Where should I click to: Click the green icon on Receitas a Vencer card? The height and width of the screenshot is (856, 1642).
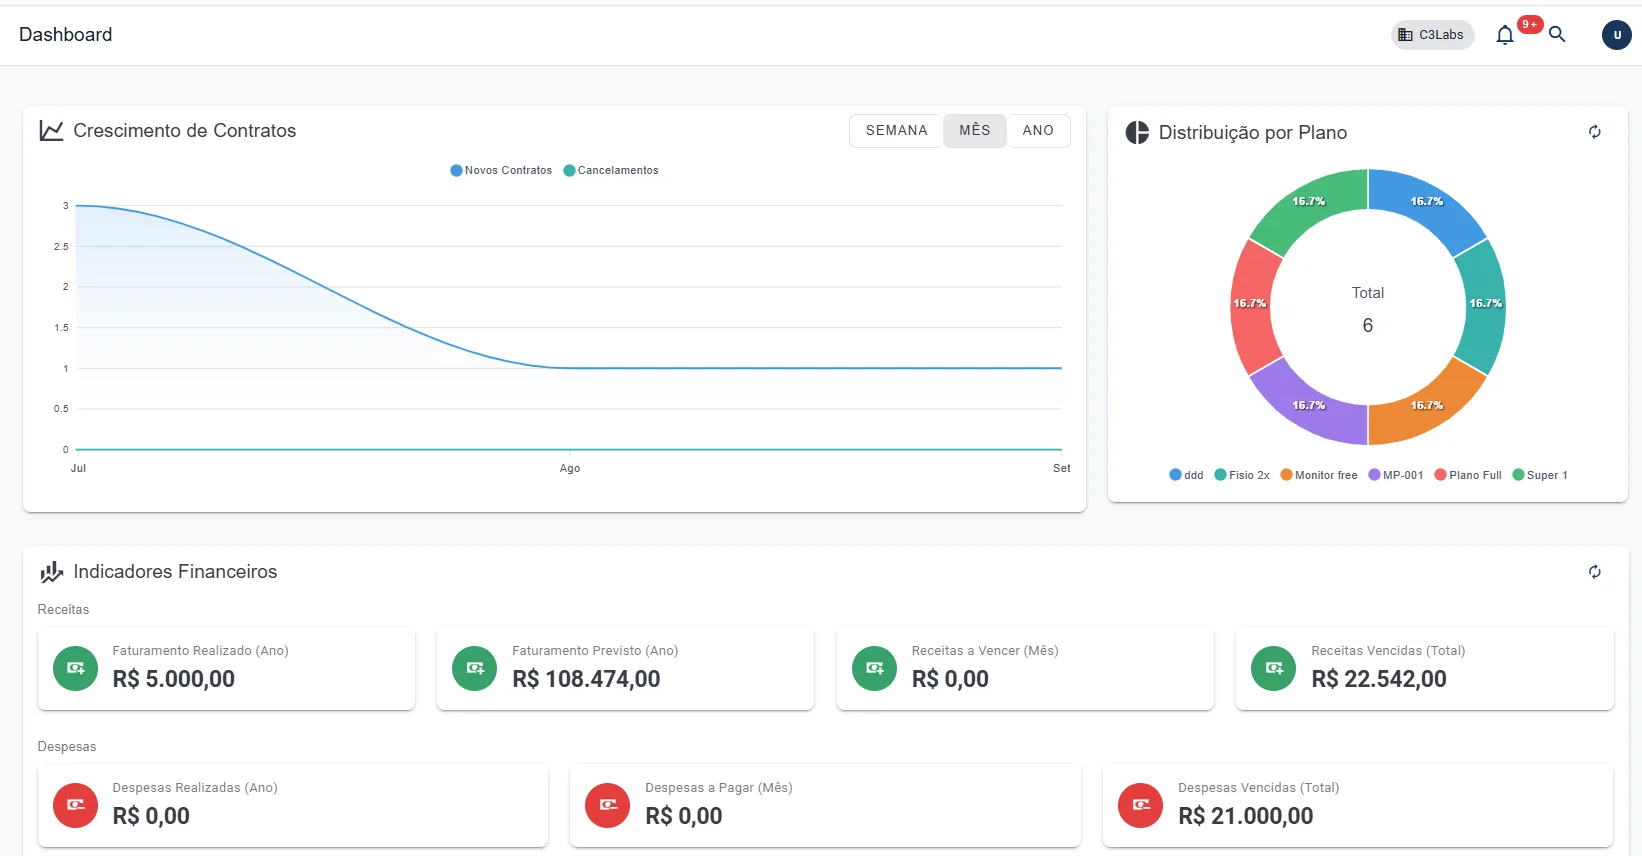point(874,668)
